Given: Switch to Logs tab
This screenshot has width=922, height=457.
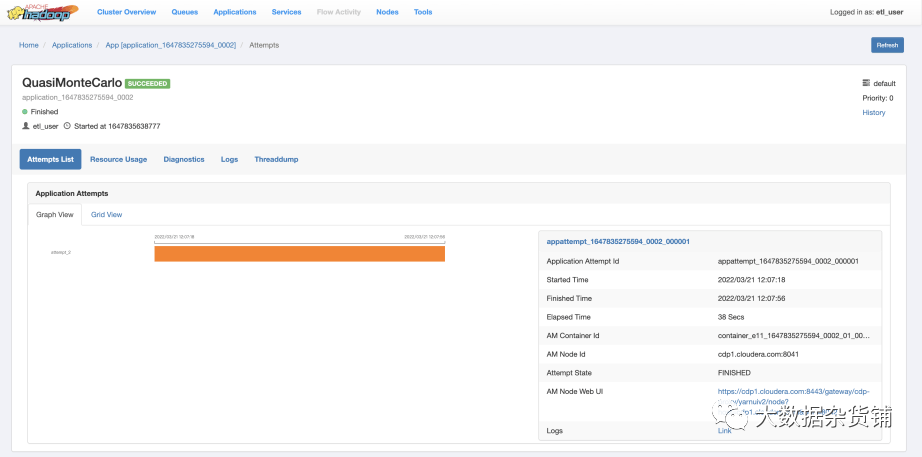Looking at the screenshot, I should (229, 159).
